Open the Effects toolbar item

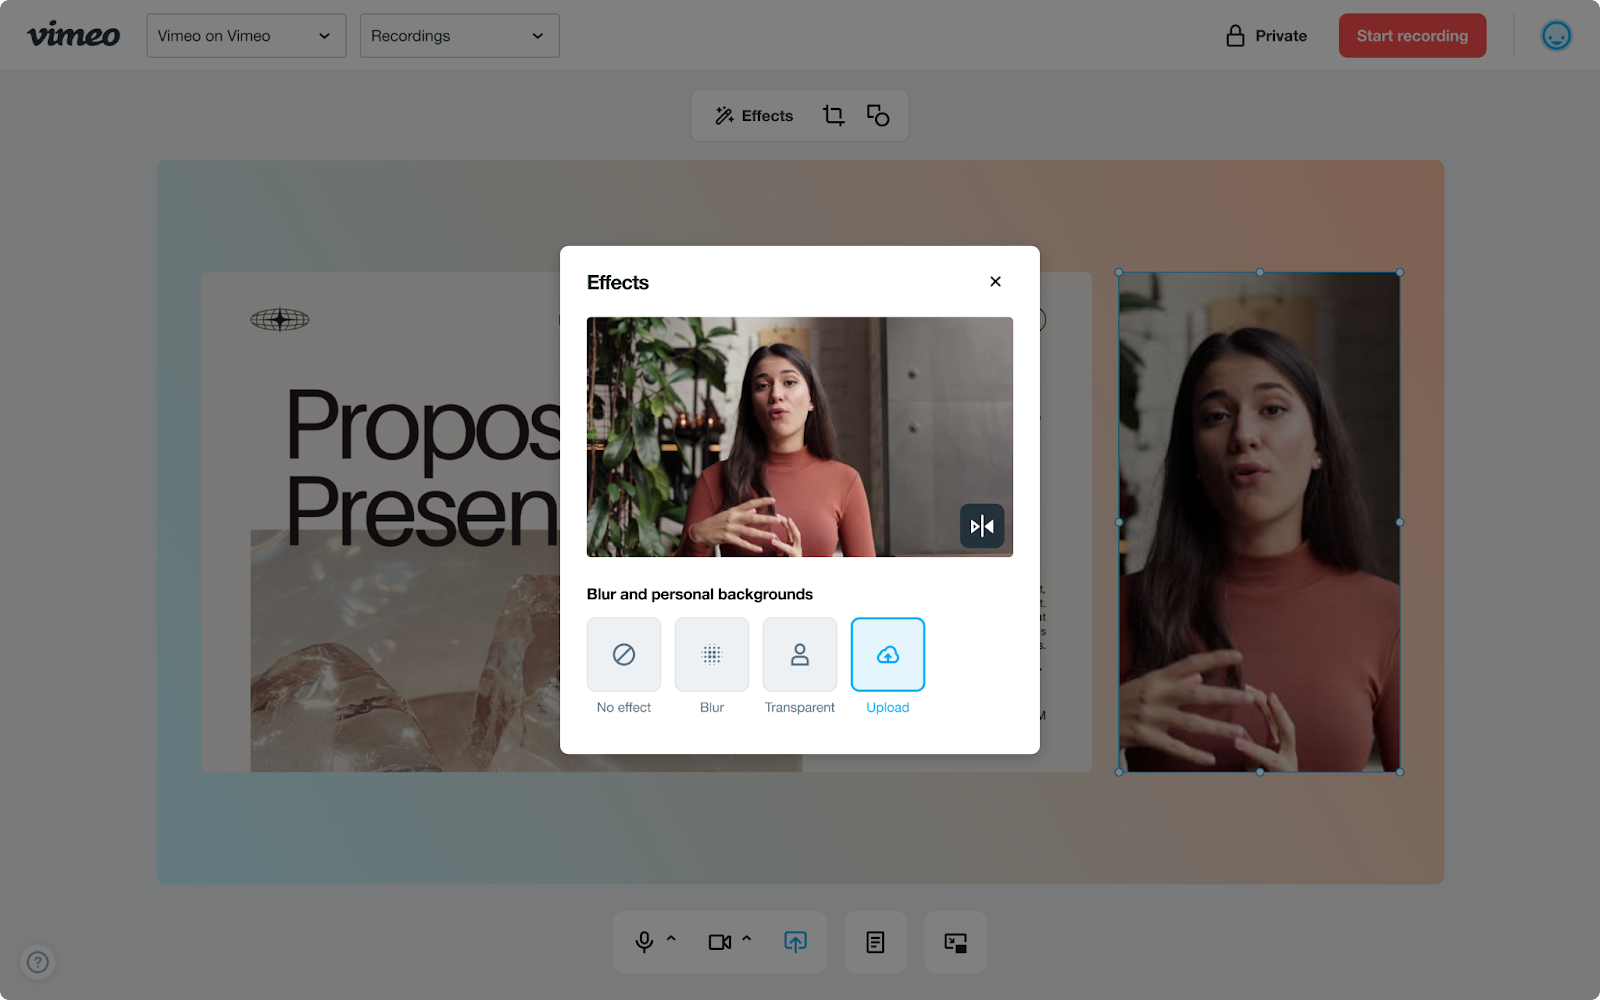point(754,116)
